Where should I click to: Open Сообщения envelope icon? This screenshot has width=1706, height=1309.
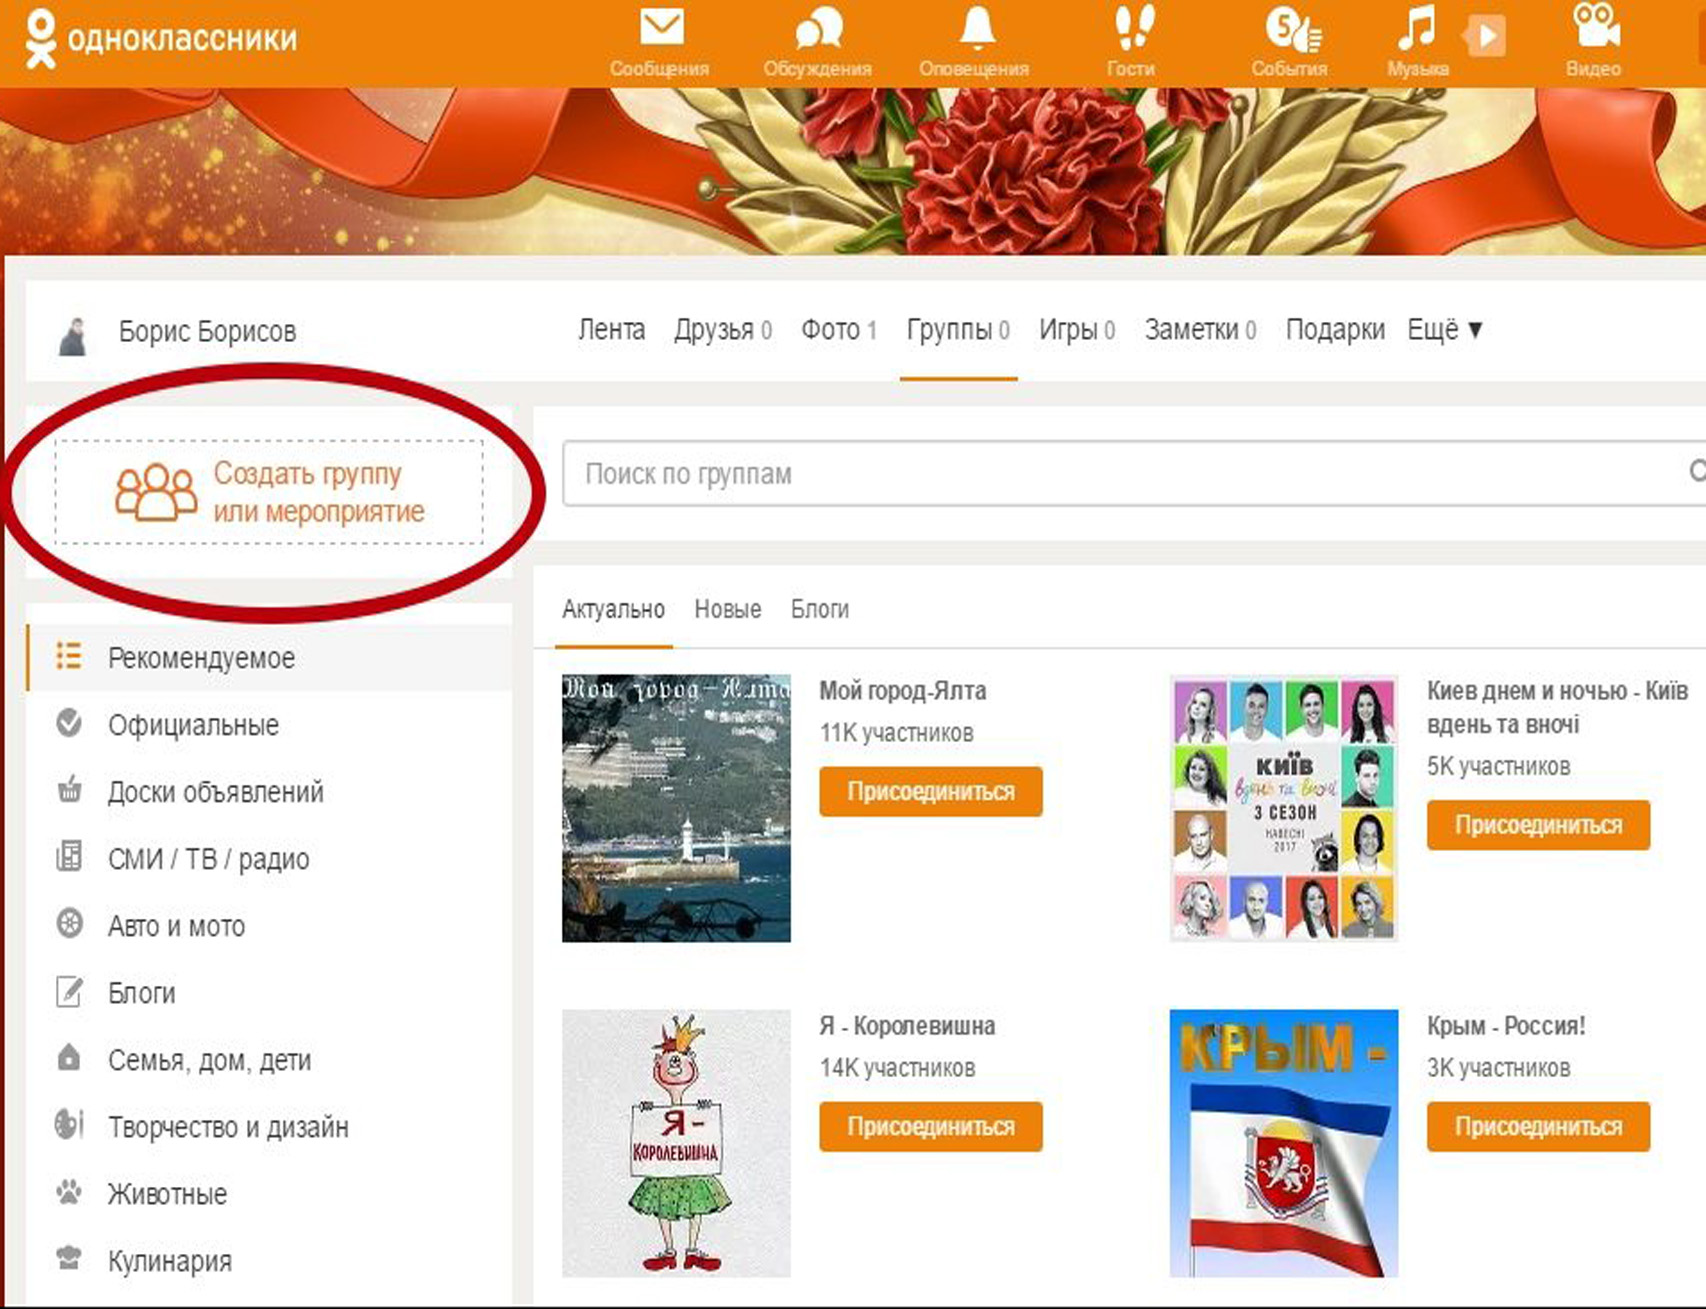click(x=660, y=30)
